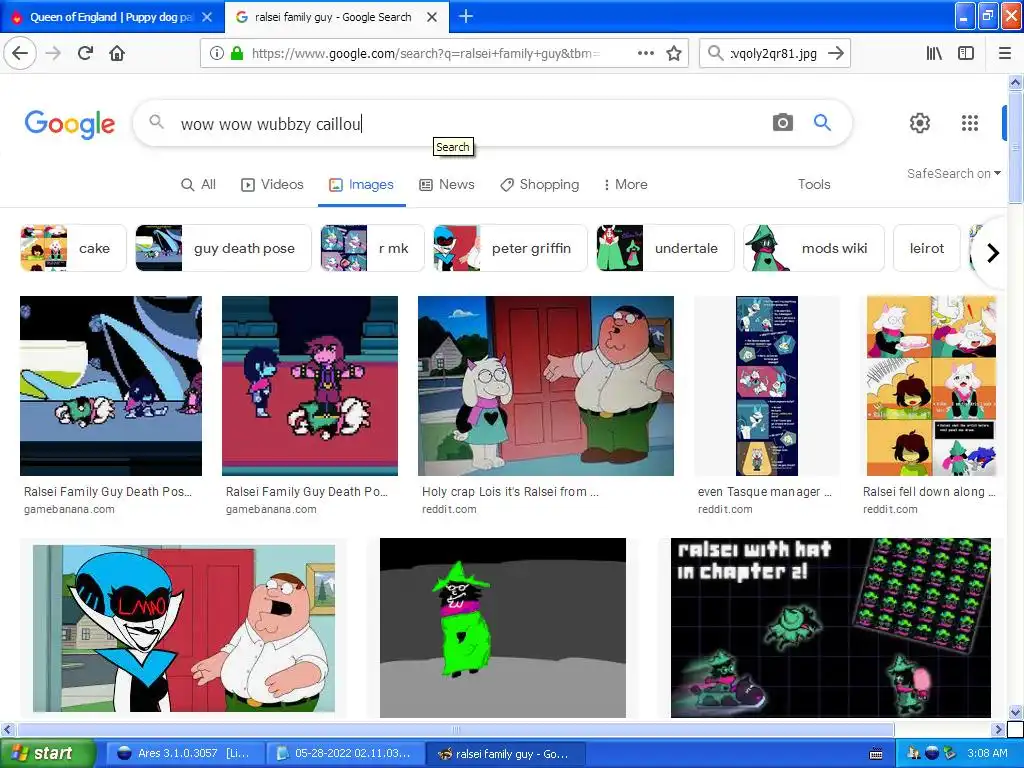1024x768 pixels.
Task: Bookmark this page with the star icon
Action: (x=674, y=54)
